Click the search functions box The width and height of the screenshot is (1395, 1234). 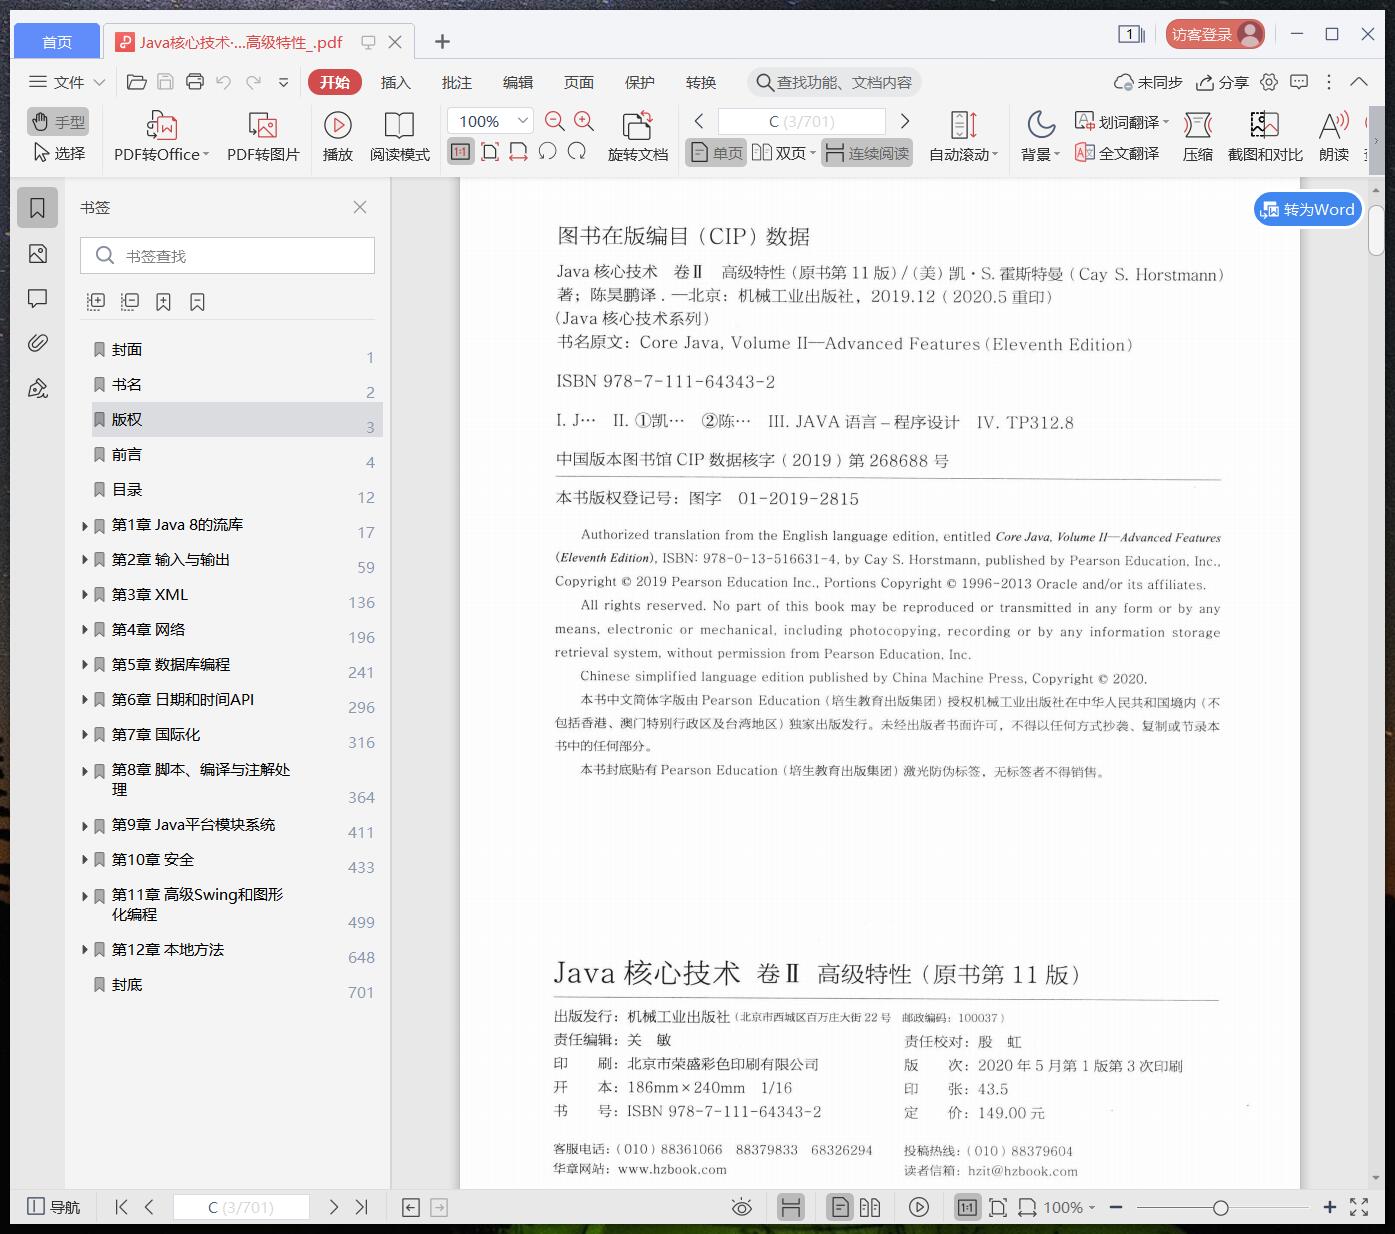834,82
